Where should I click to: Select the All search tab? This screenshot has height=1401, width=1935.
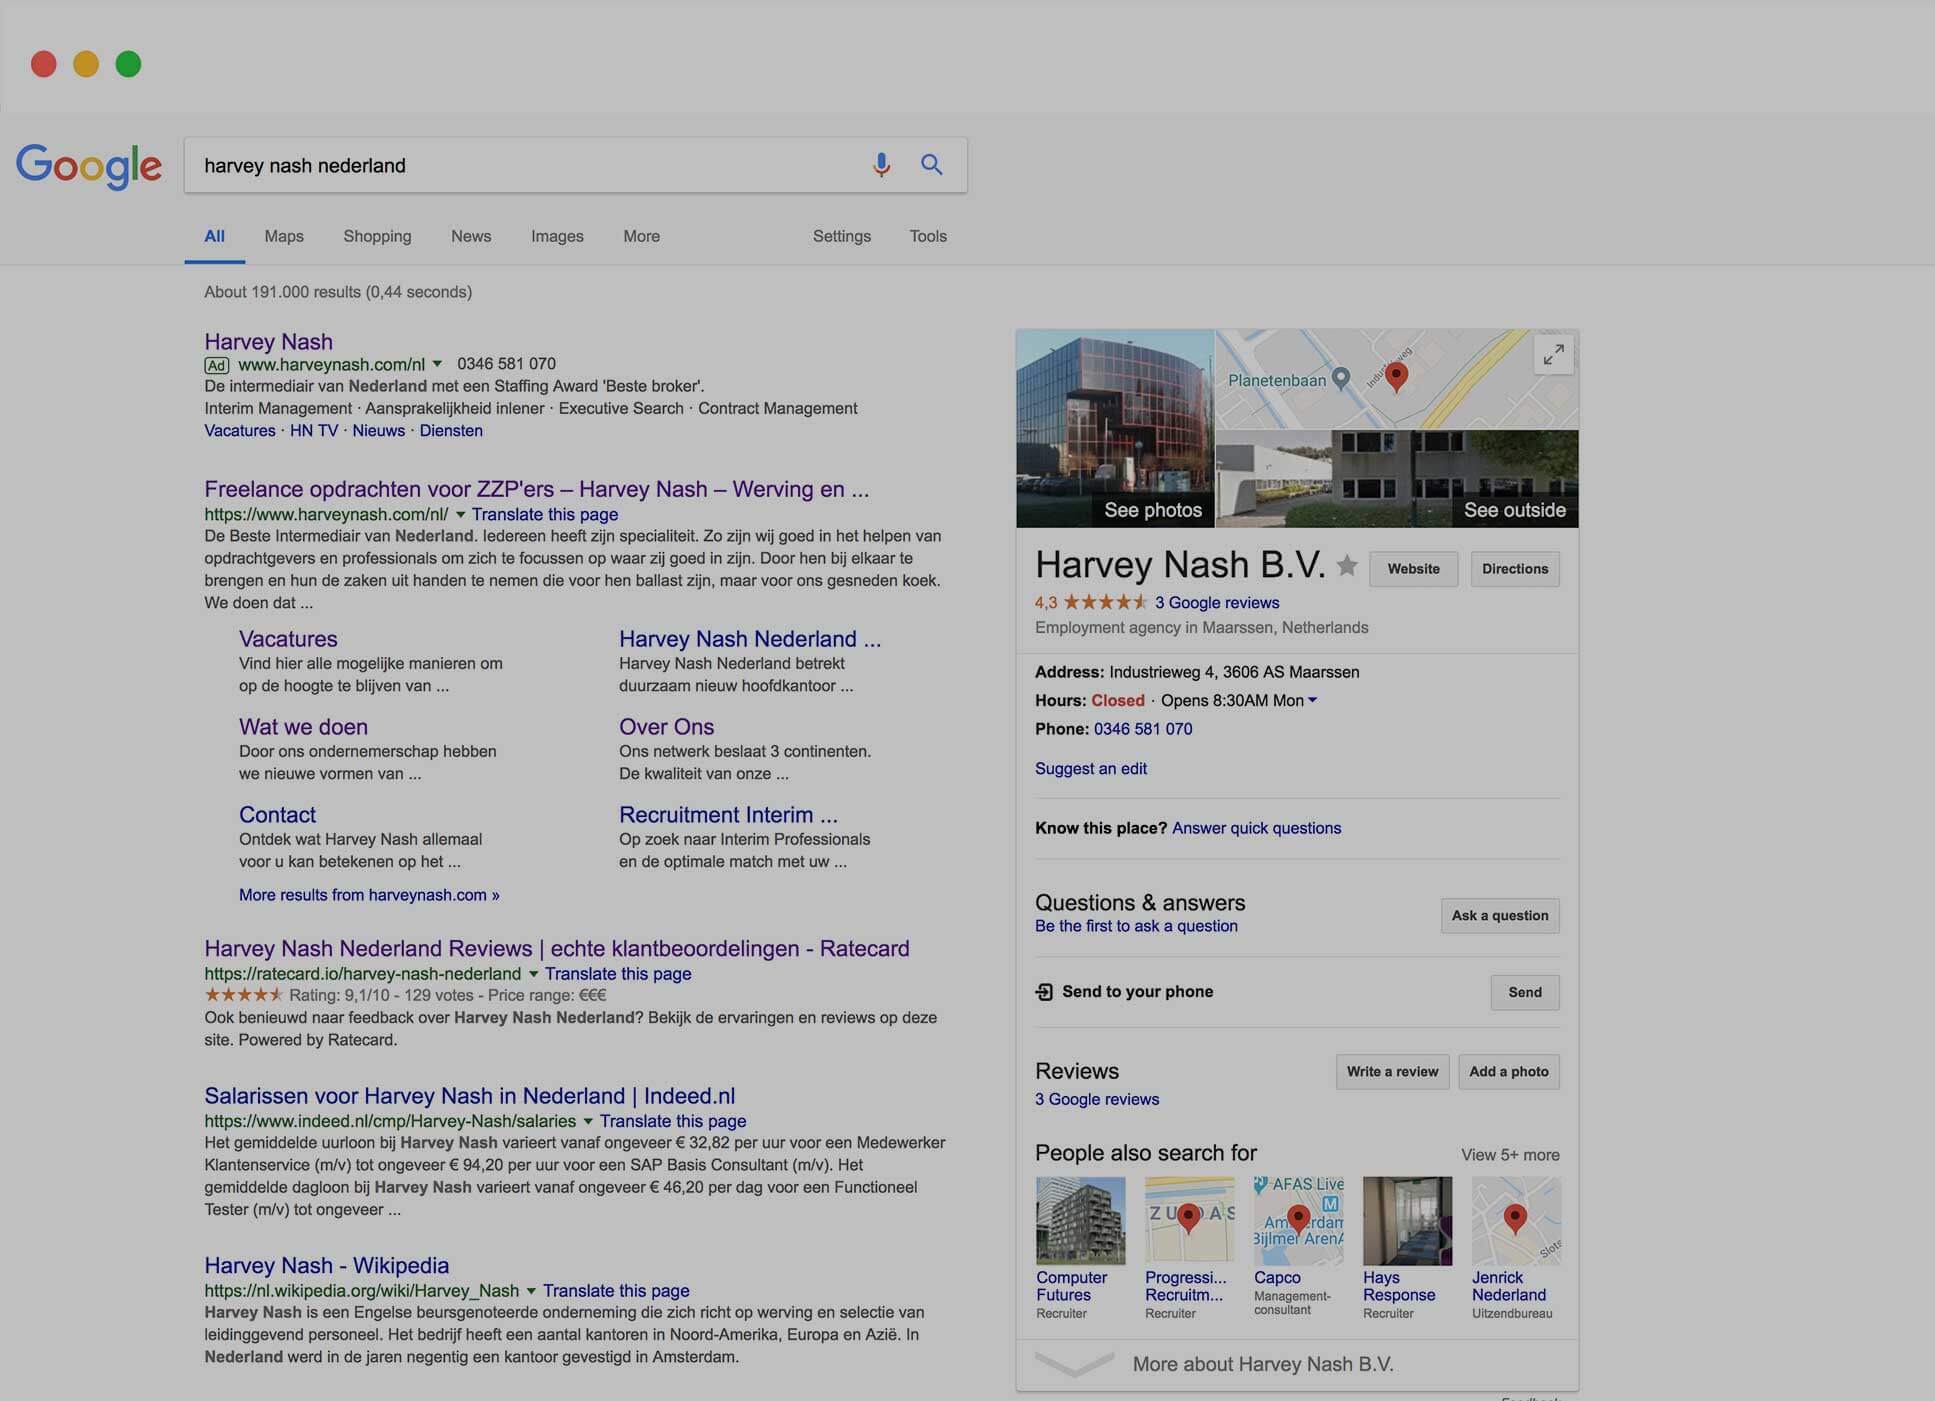(214, 237)
